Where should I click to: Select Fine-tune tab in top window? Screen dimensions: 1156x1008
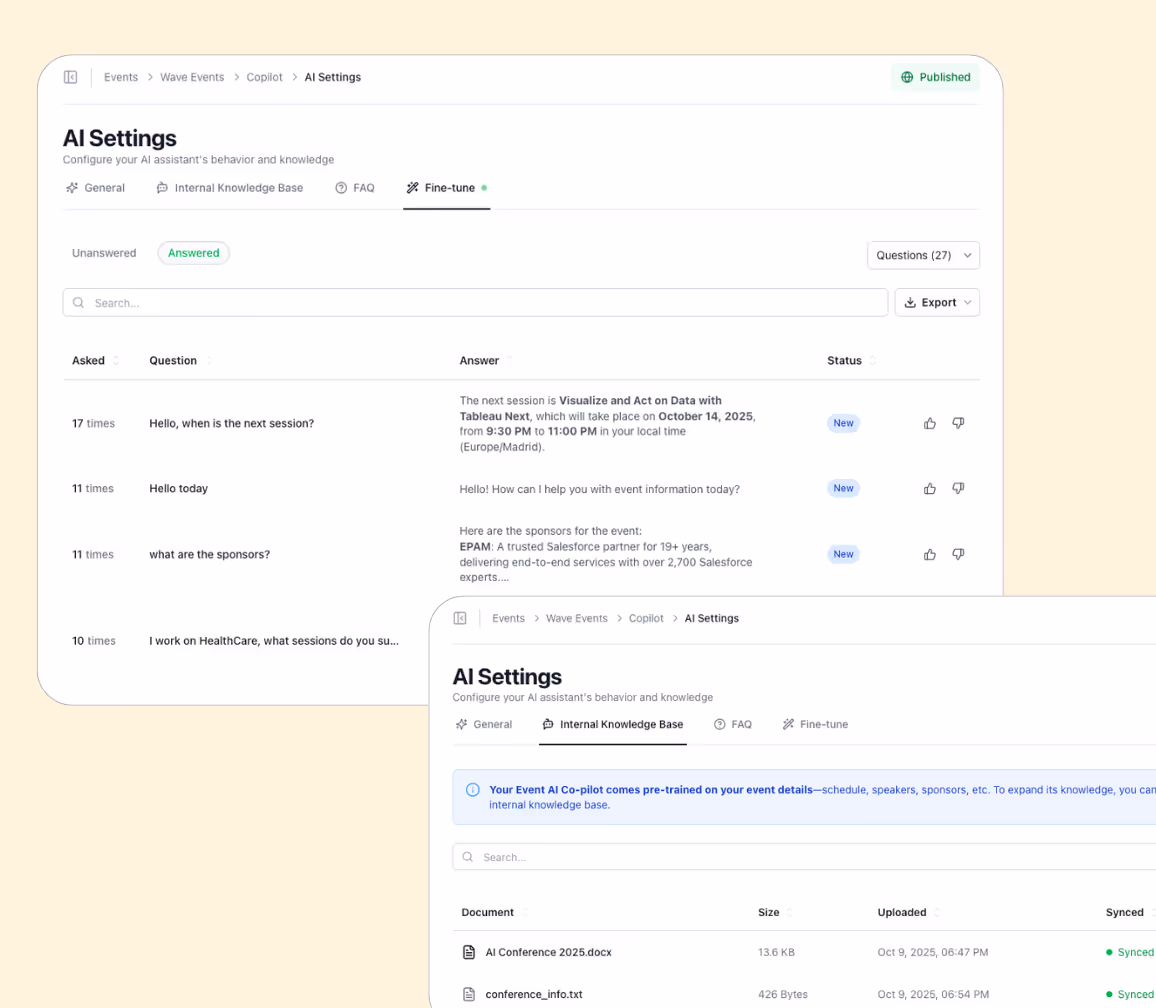click(x=447, y=188)
